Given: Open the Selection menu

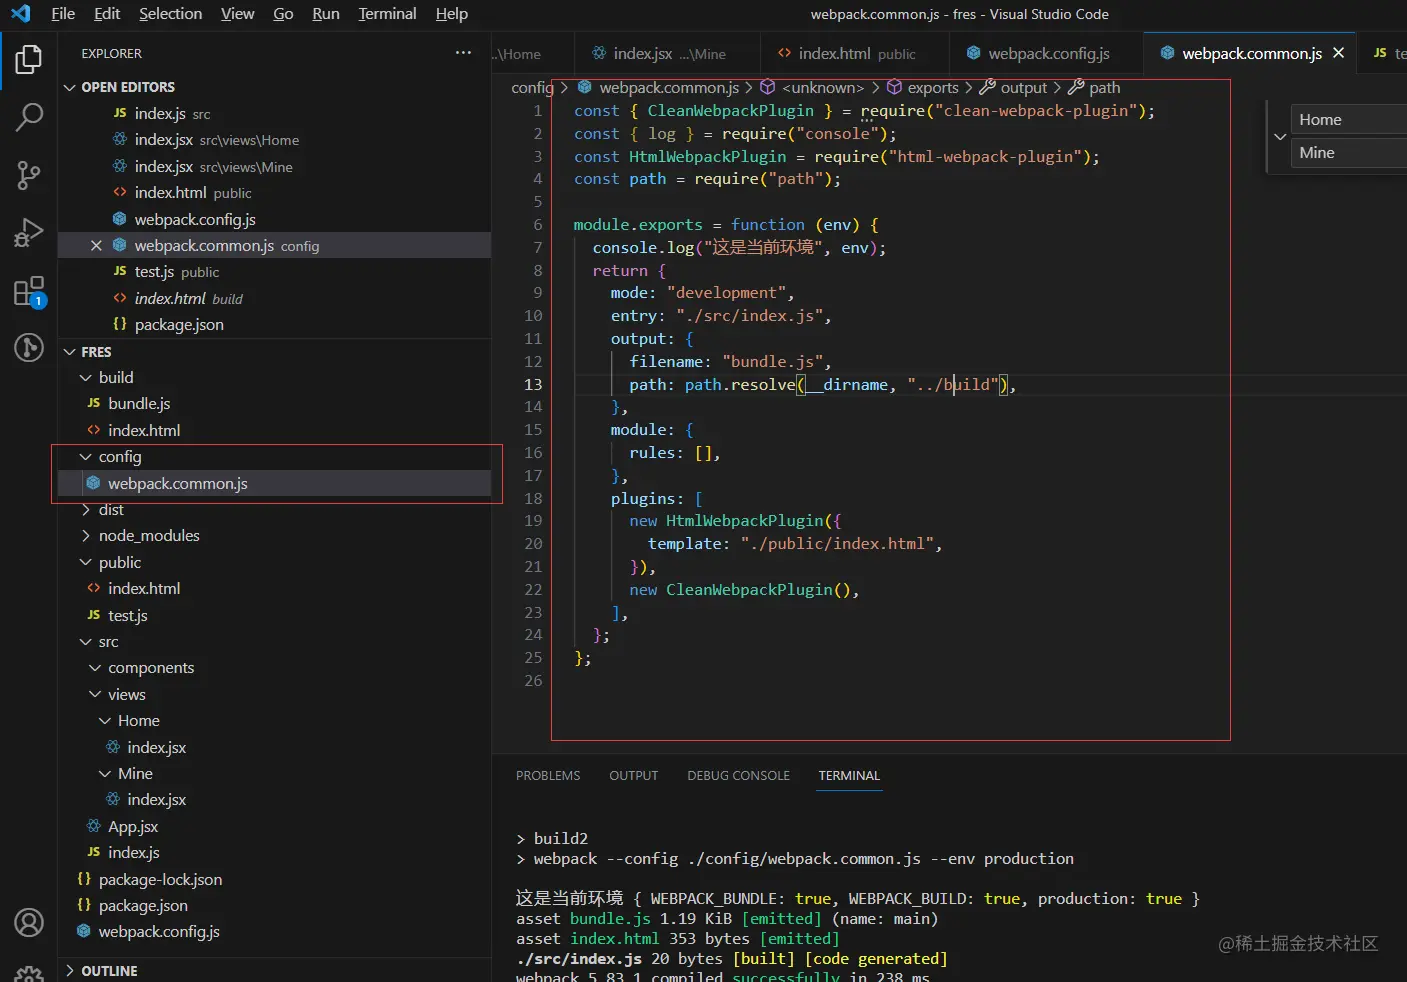Looking at the screenshot, I should 170,14.
